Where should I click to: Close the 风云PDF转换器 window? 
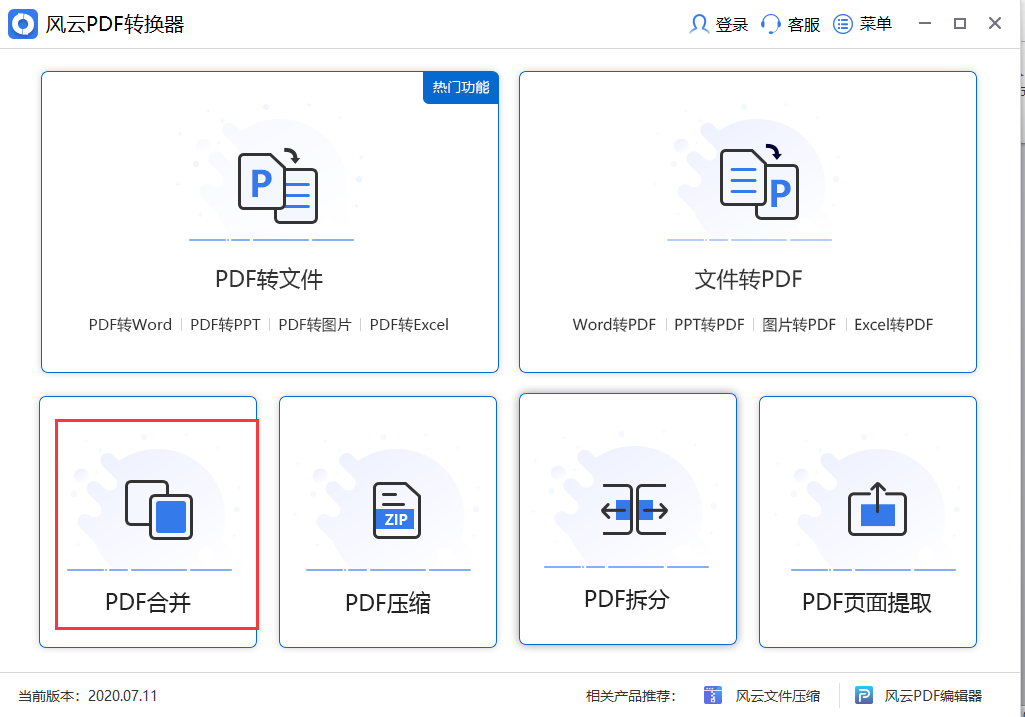click(x=995, y=24)
